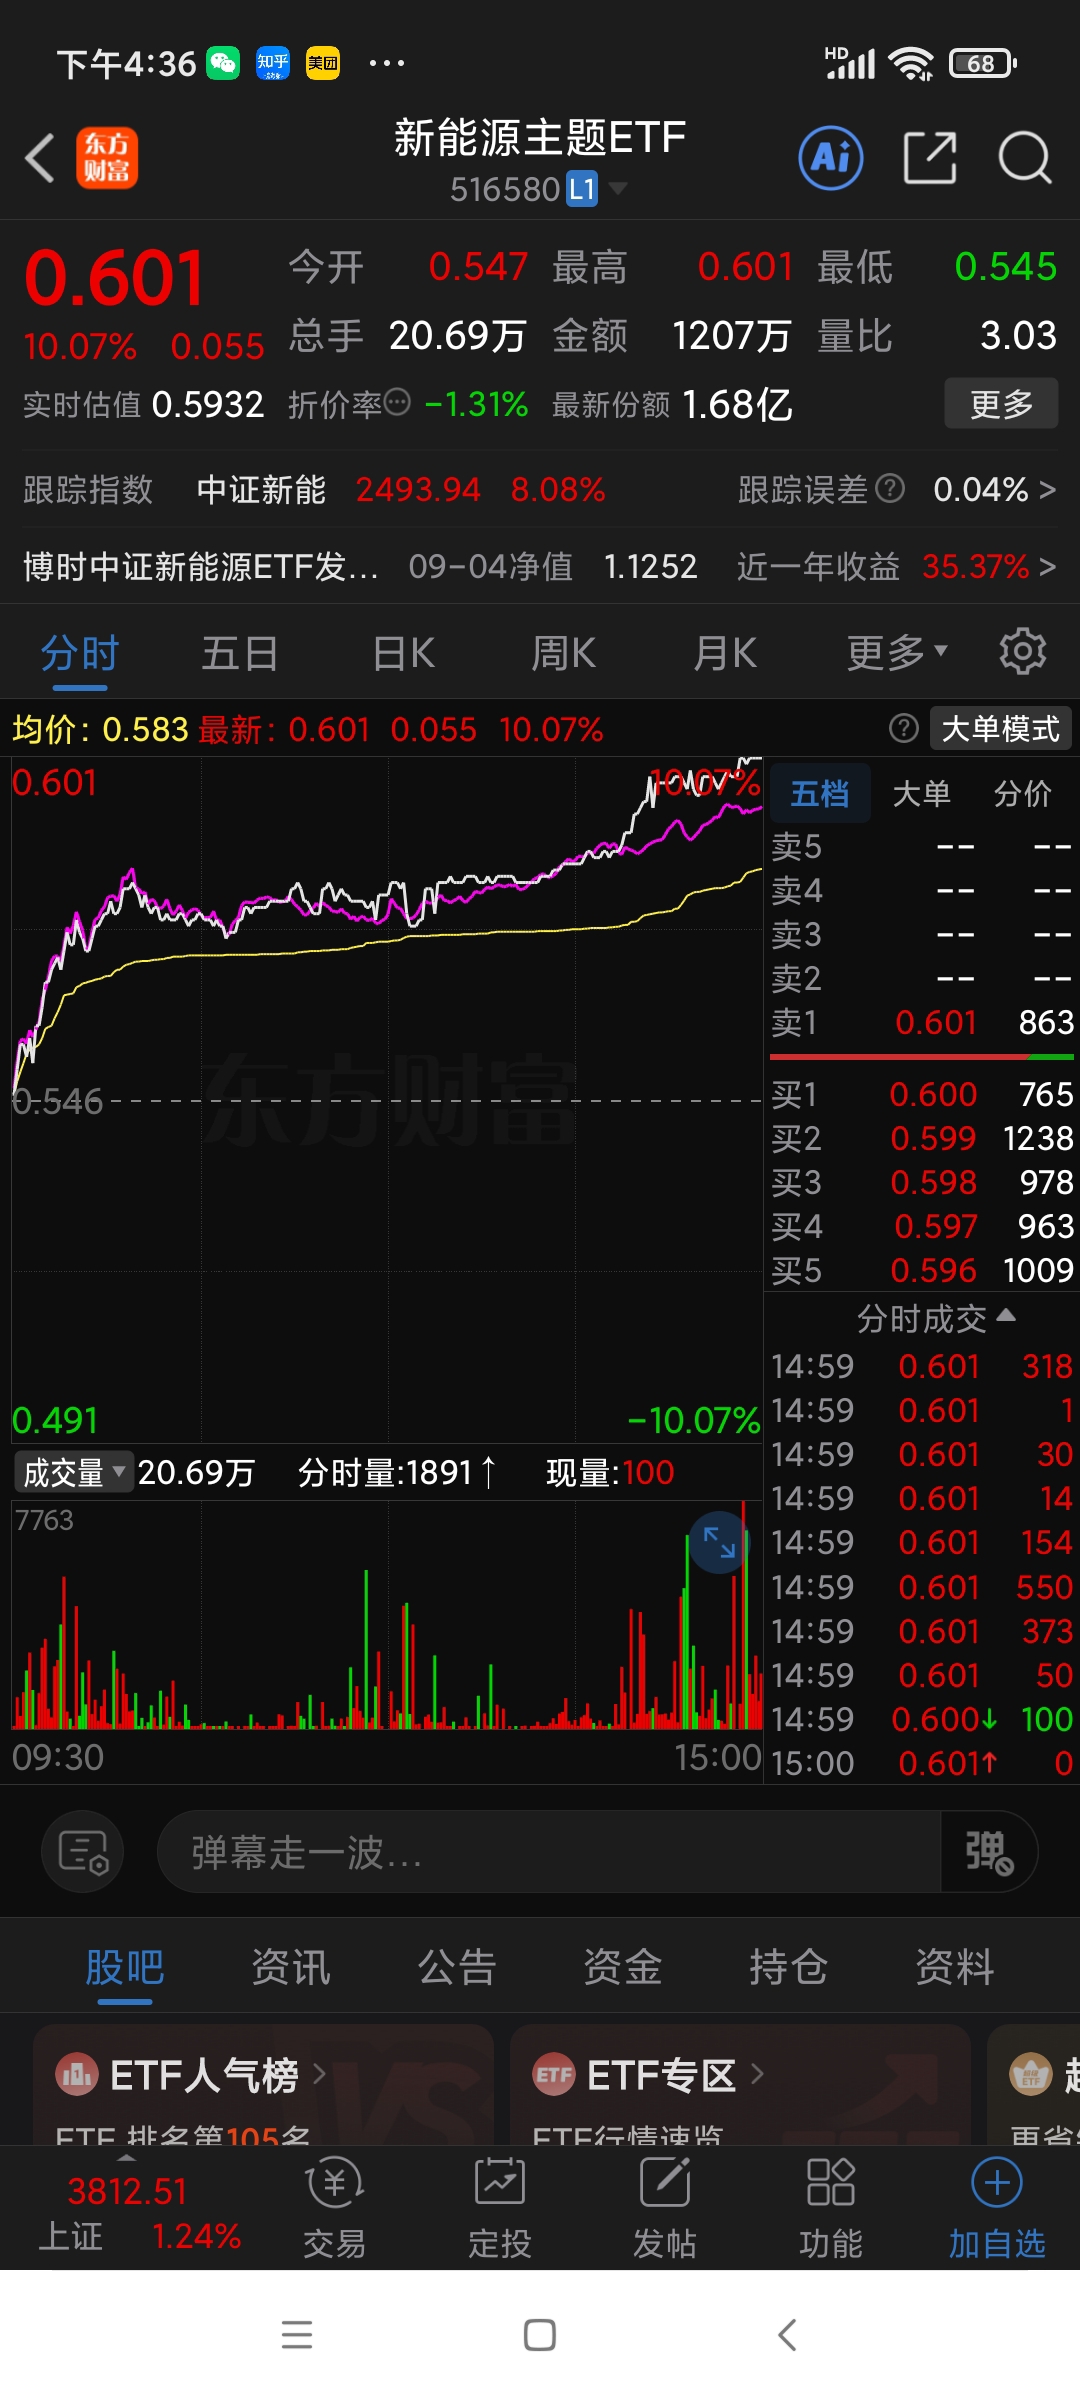Select 分时 chart tab

pyautogui.click(x=80, y=653)
